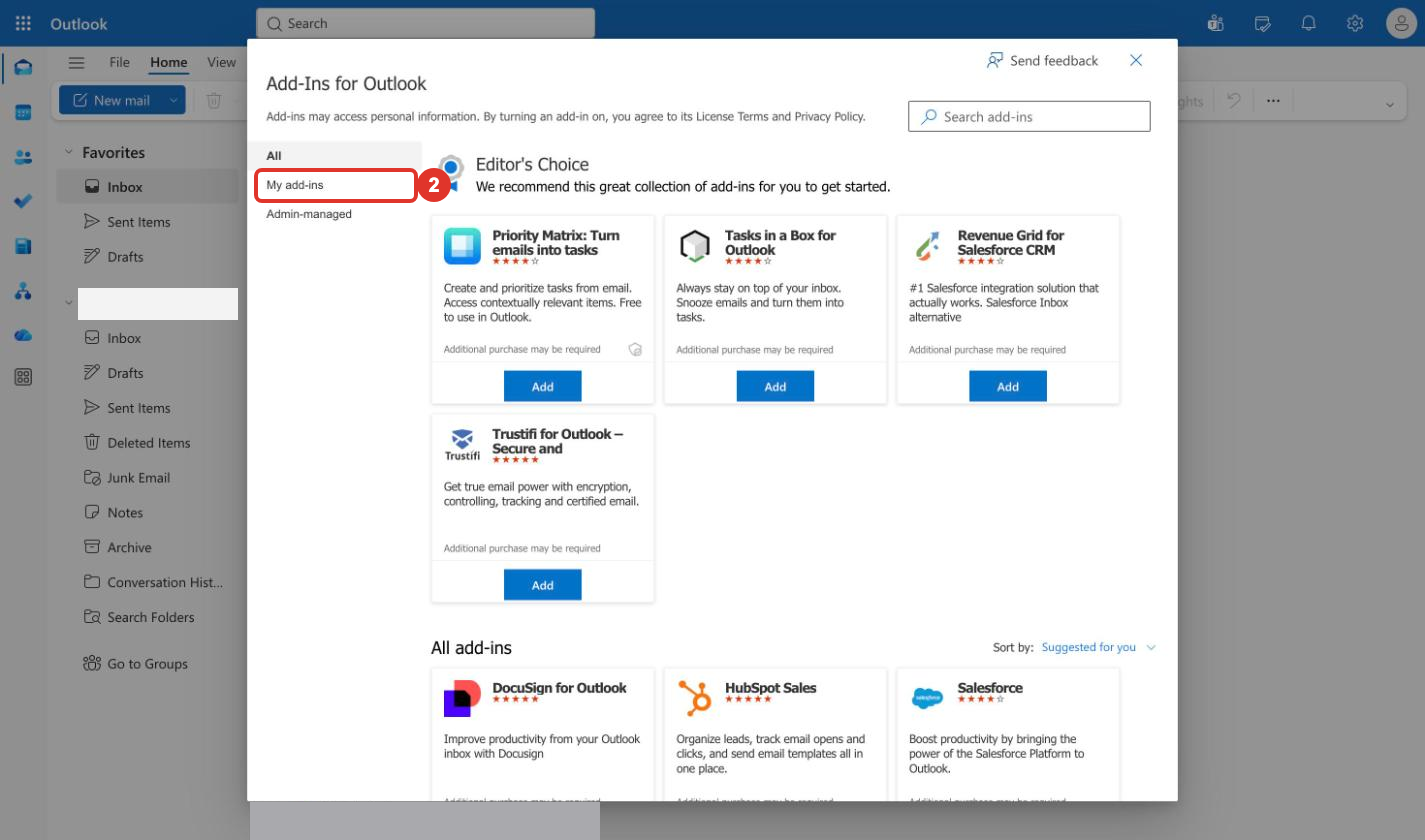
Task: Click the Revenue Grid add-in icon
Action: point(928,246)
